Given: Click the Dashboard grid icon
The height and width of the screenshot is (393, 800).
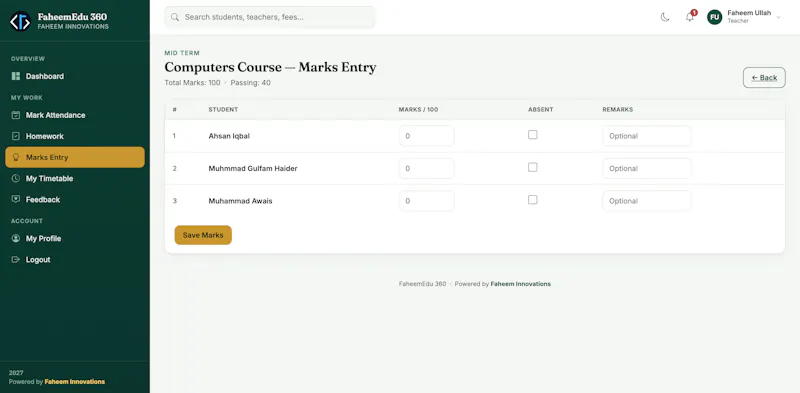Looking at the screenshot, I should [16, 76].
